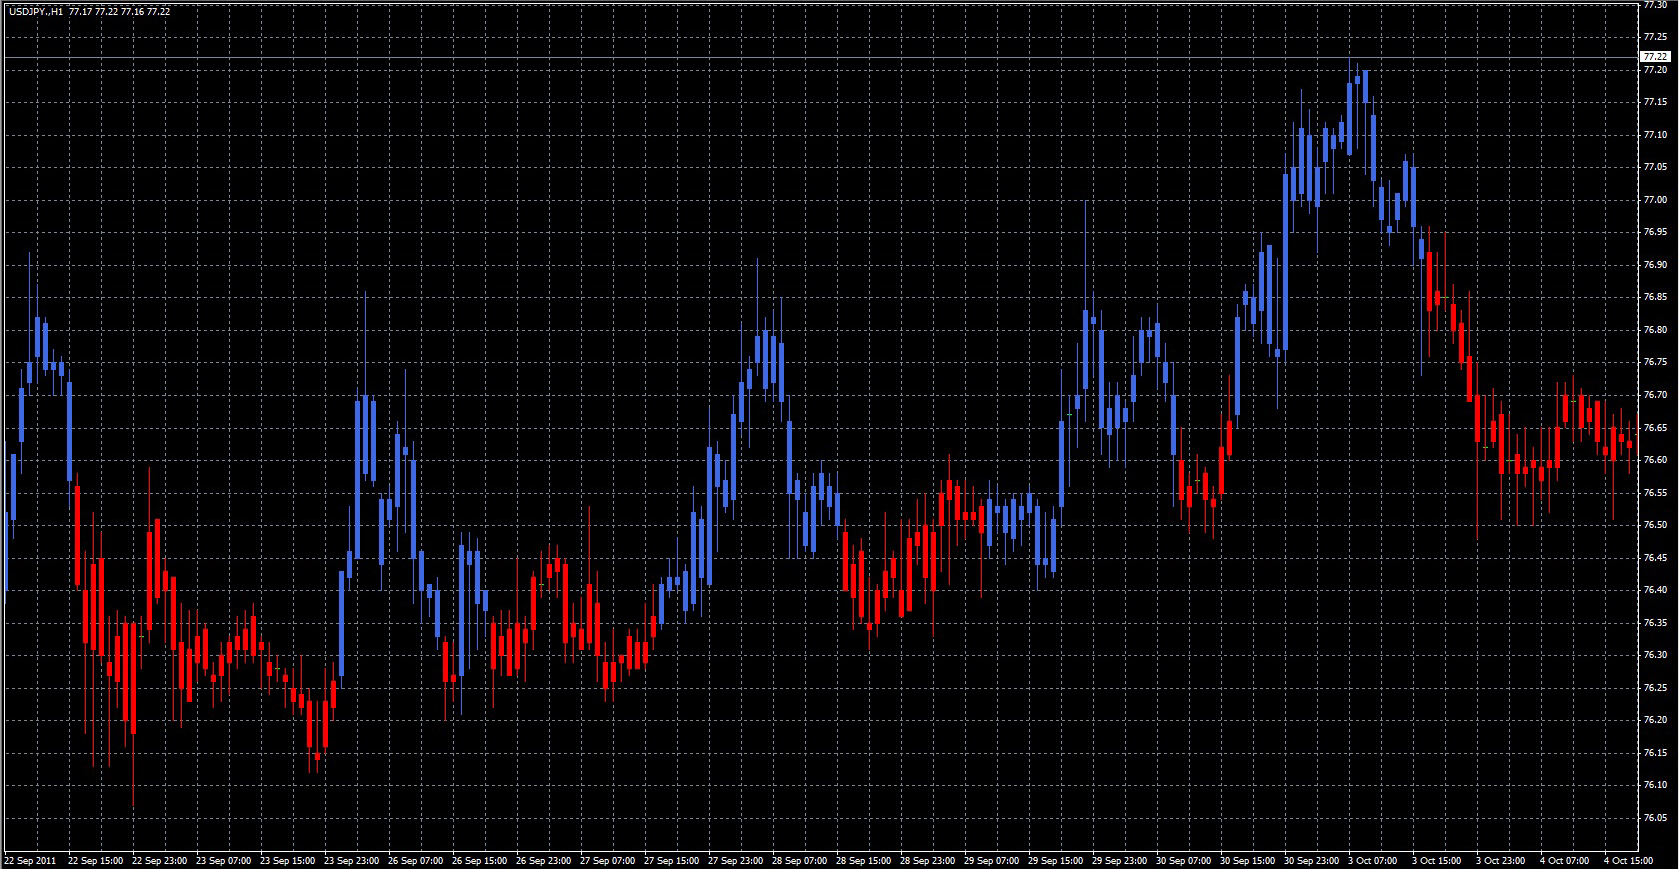Image resolution: width=1680 pixels, height=869 pixels.
Task: Select the 30 Sep 23:00 time label
Action: [1311, 860]
